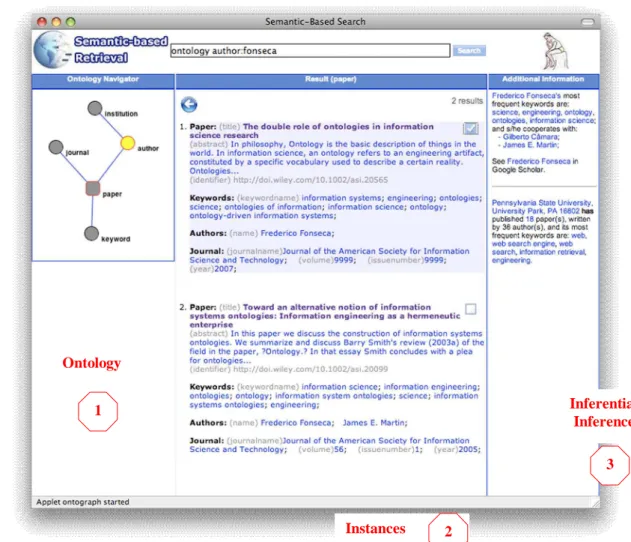Open title 'Toward an alternative notion of information'
This screenshot has width=631, height=542.
pyautogui.click(x=325, y=316)
